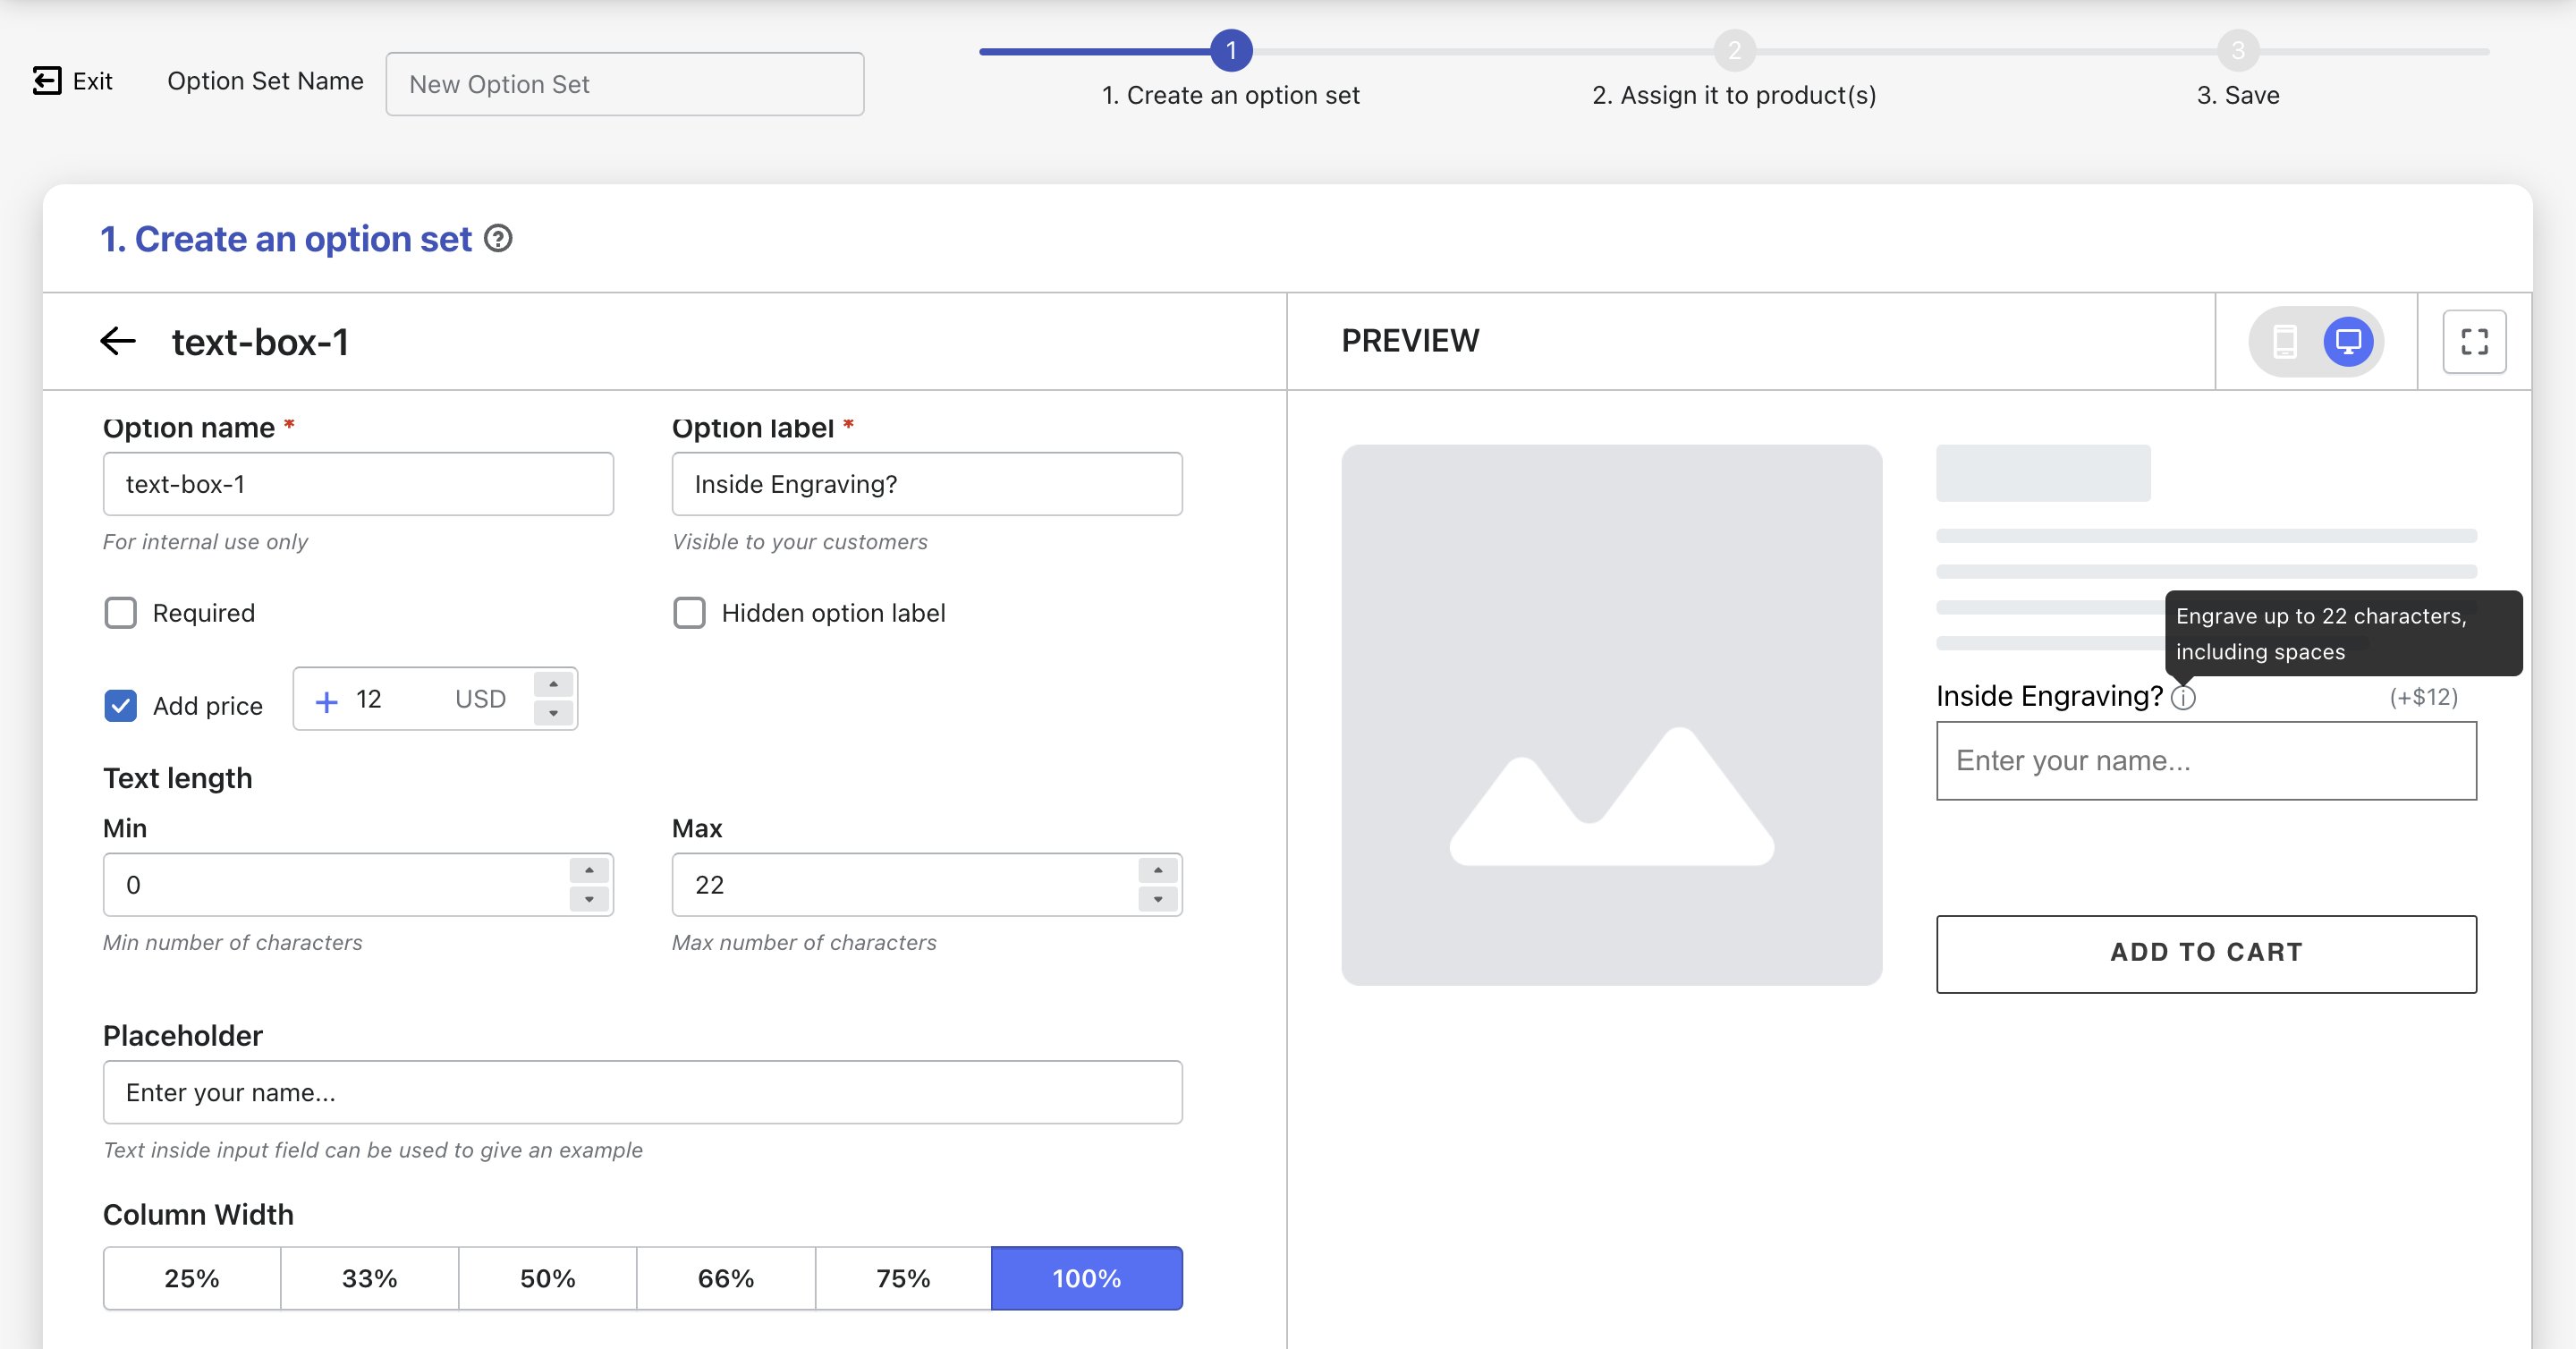Click the help question mark icon beside heading

coord(498,239)
